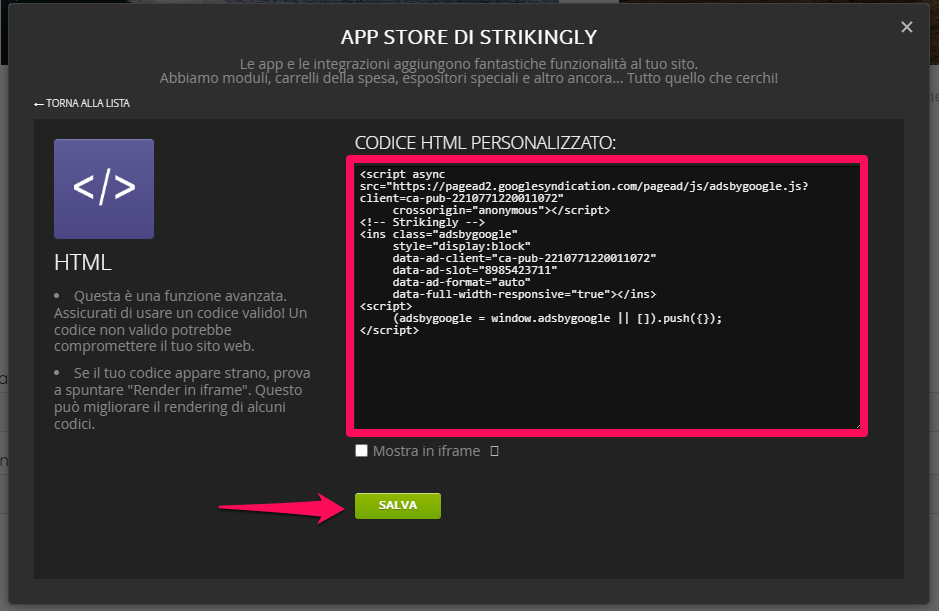Viewport: 939px width, 611px height.
Task: Click the data-ad-slot="8985423711" code line
Action: pos(475,270)
